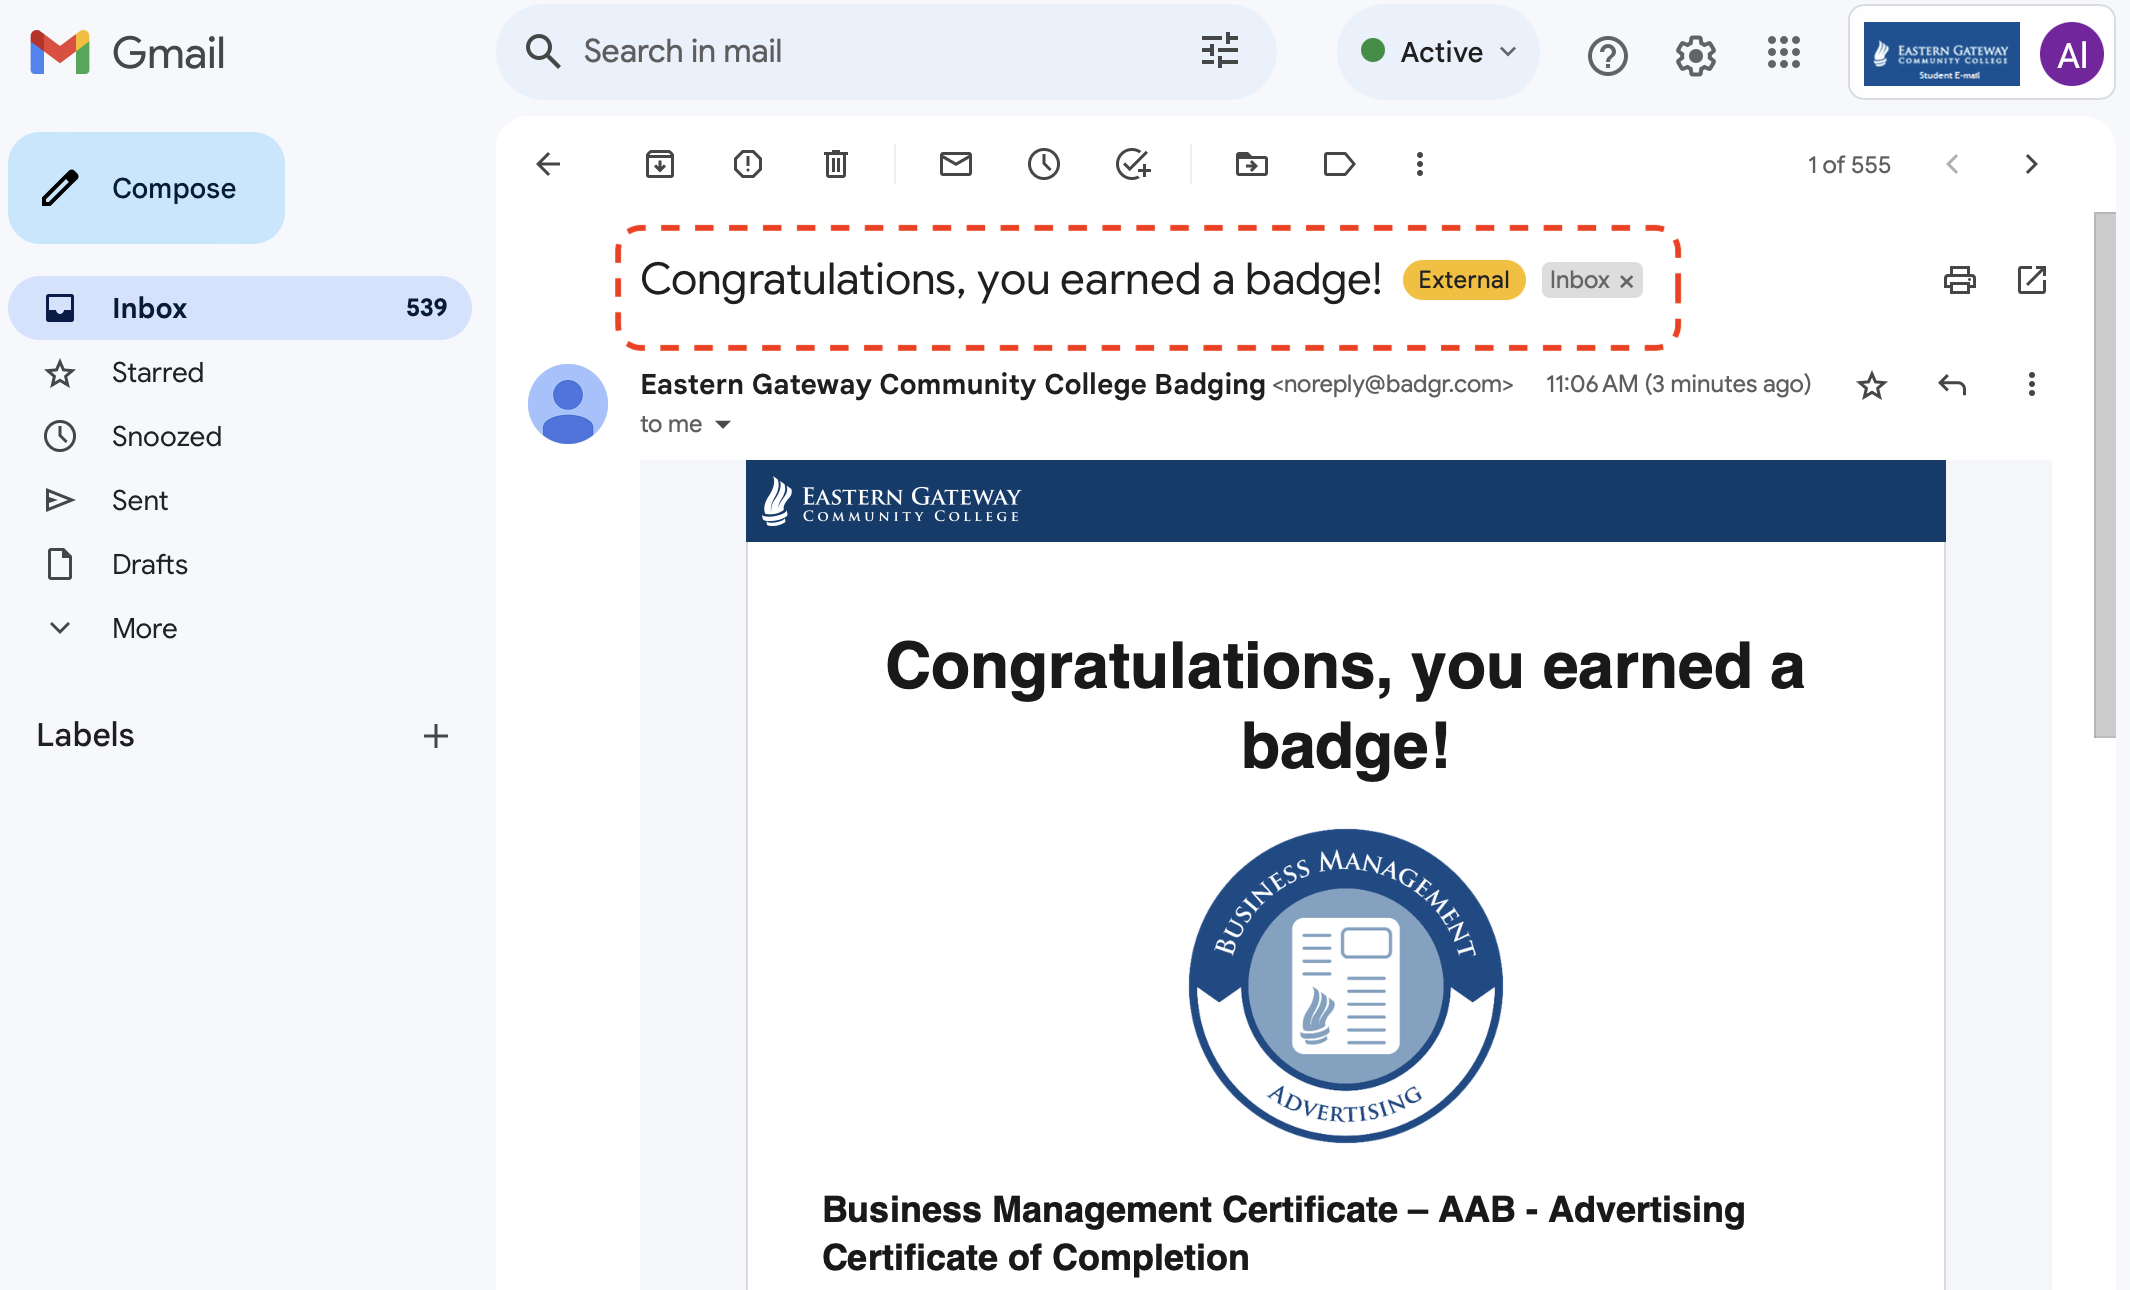Report this email as spam
Viewport: 2130px width, 1290px height.
point(747,164)
